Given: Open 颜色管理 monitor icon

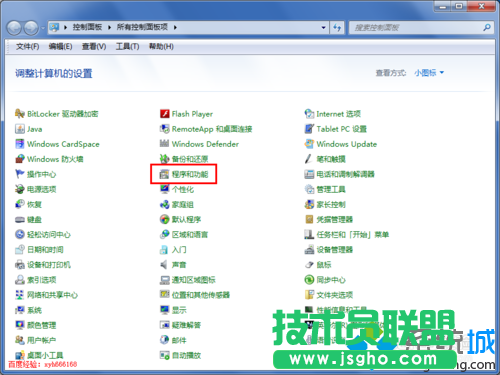Looking at the screenshot, I should 20,325.
